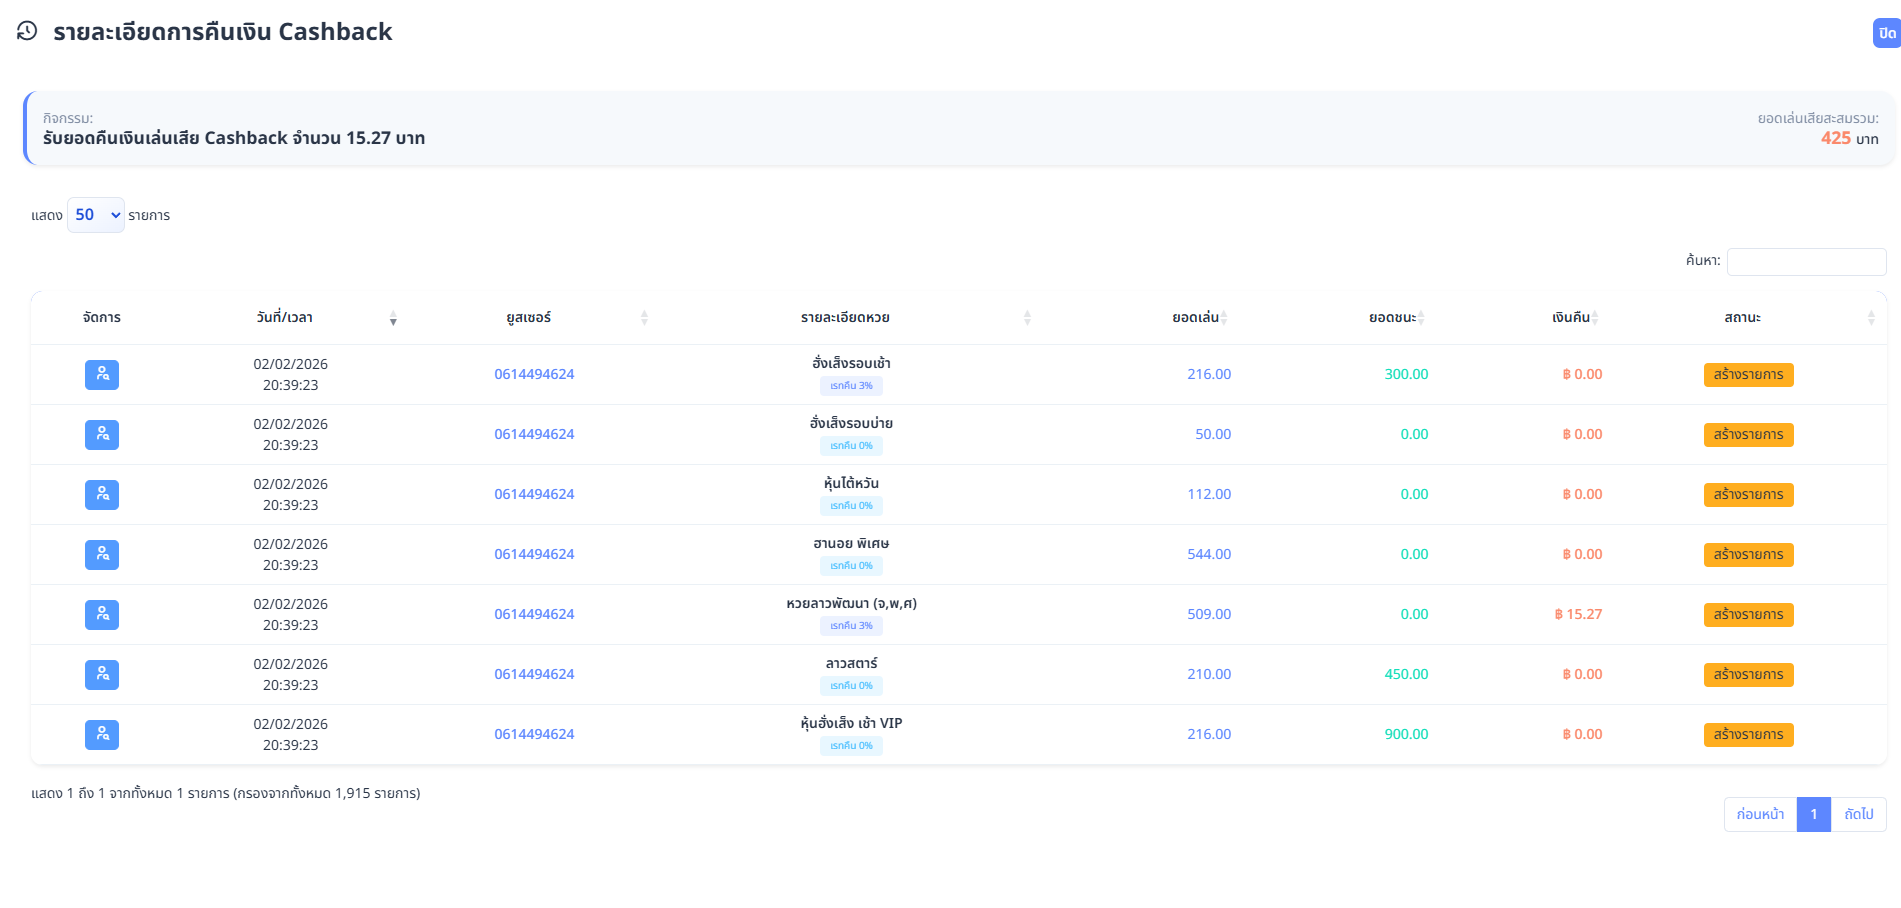Sort table by ยูสเซอร์ column
Screen dimensions: 1901x908
pos(529,318)
